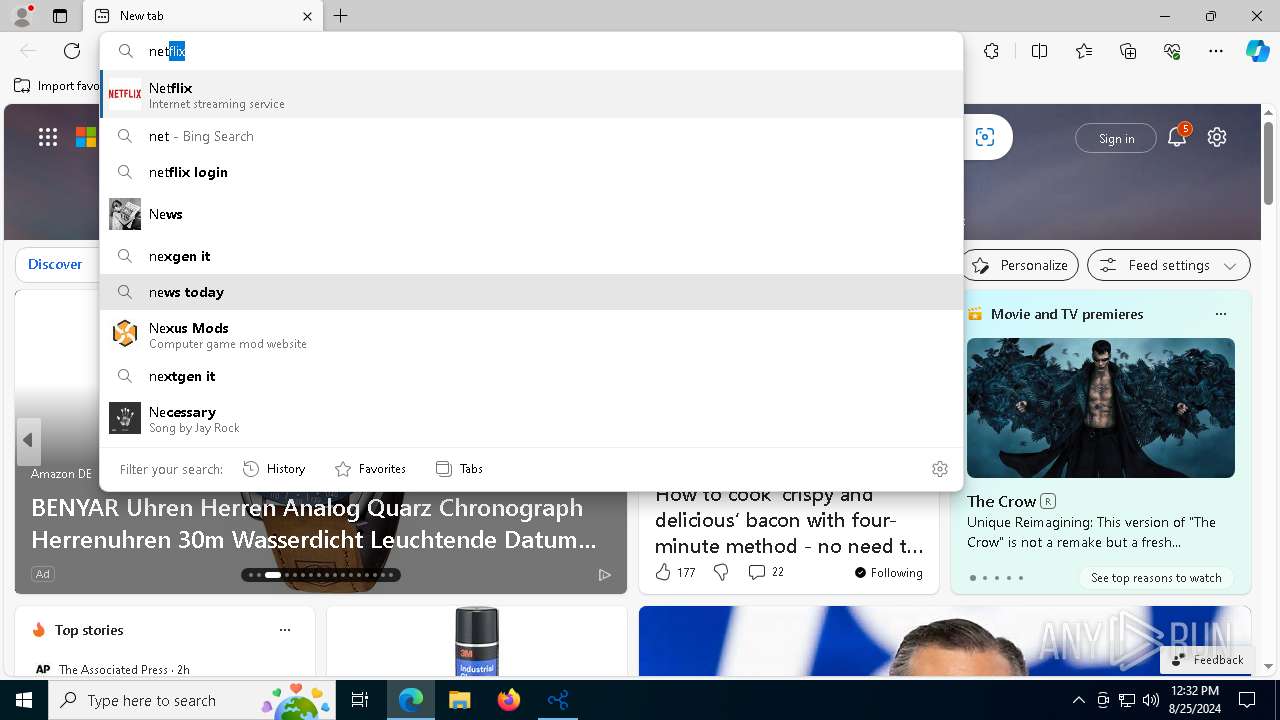Open File Explorer from the taskbar

point(459,700)
